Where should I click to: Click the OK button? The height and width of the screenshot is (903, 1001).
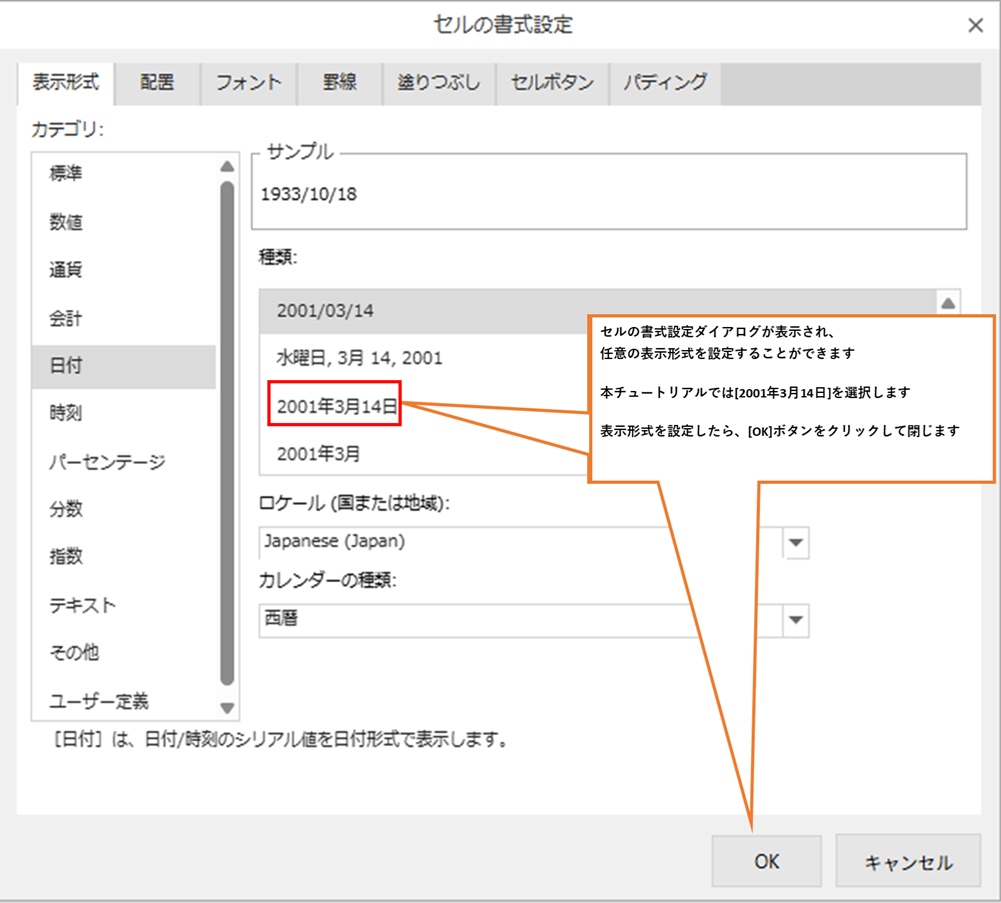(x=767, y=862)
